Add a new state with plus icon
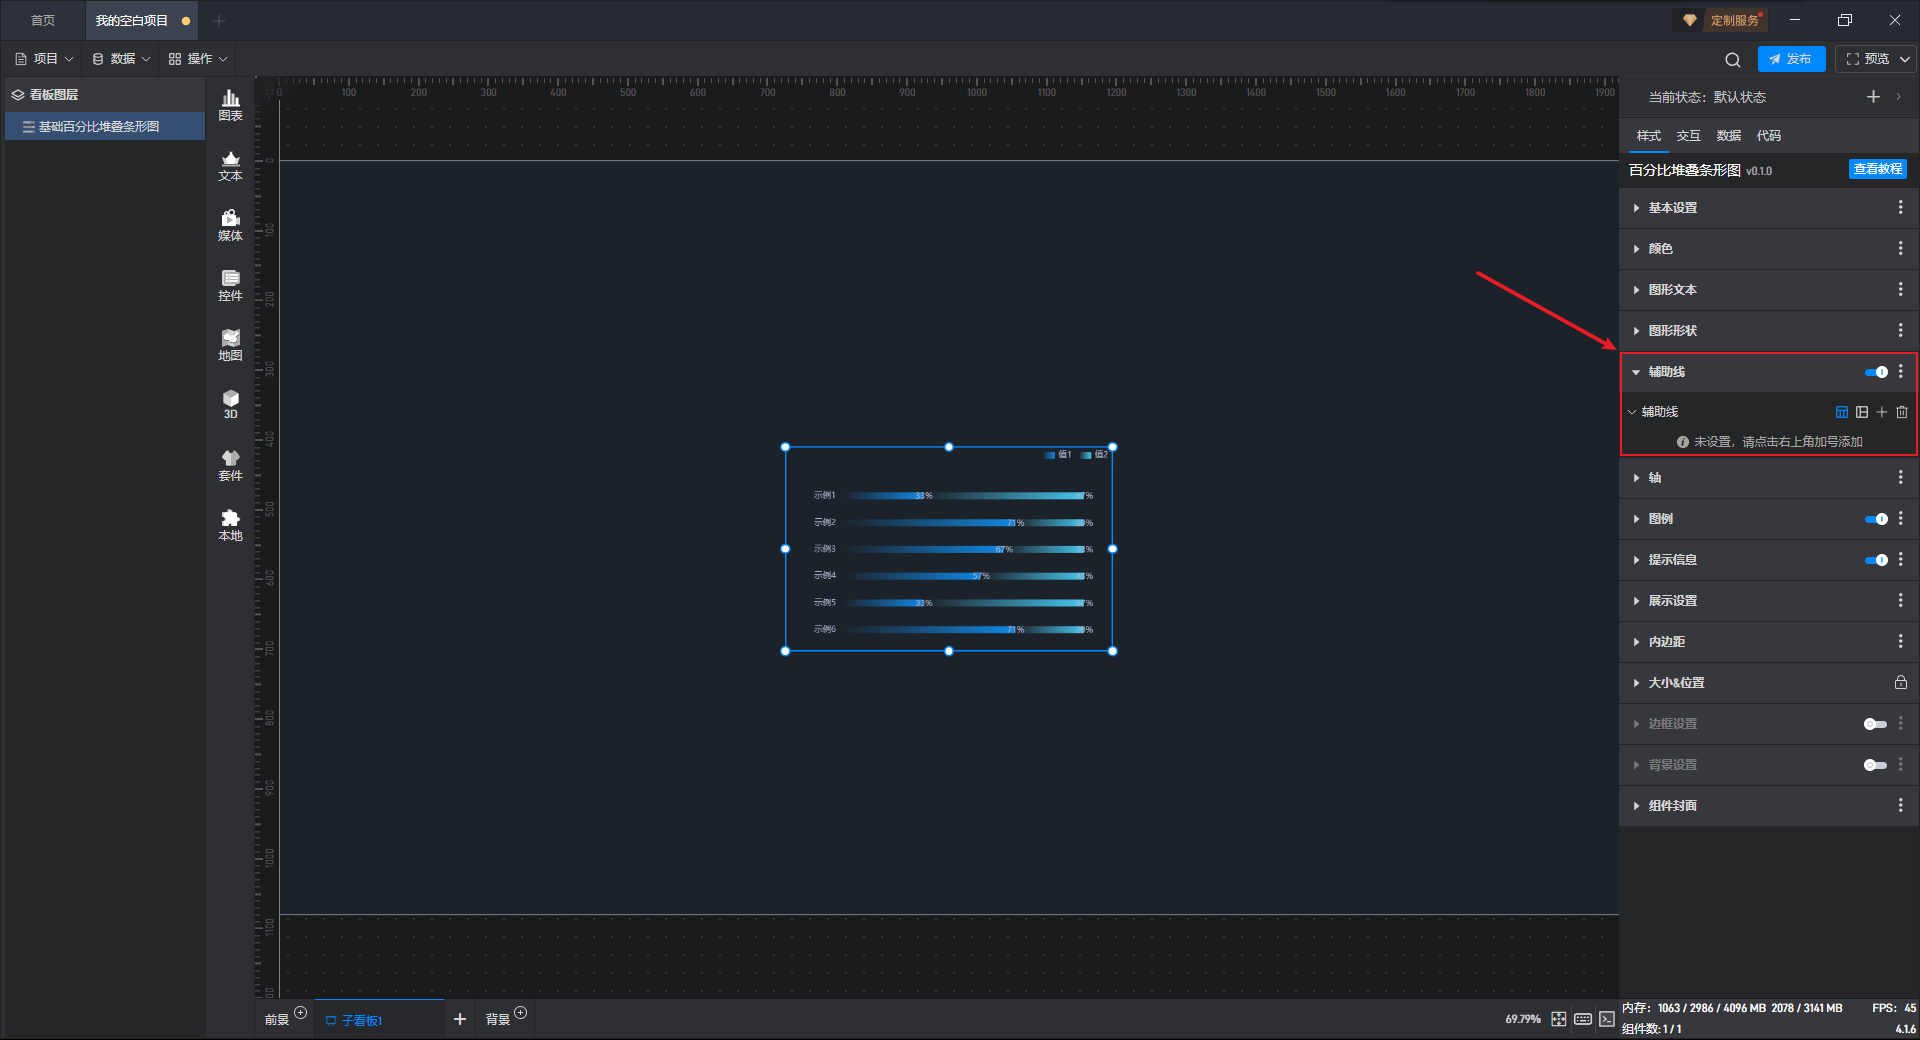Image resolution: width=1920 pixels, height=1040 pixels. pyautogui.click(x=1873, y=97)
